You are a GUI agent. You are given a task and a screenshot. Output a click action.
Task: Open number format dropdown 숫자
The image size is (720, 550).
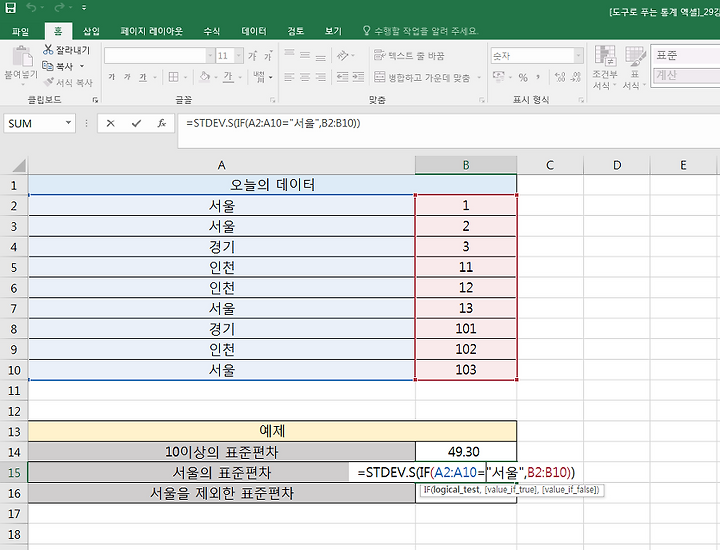[x=579, y=56]
